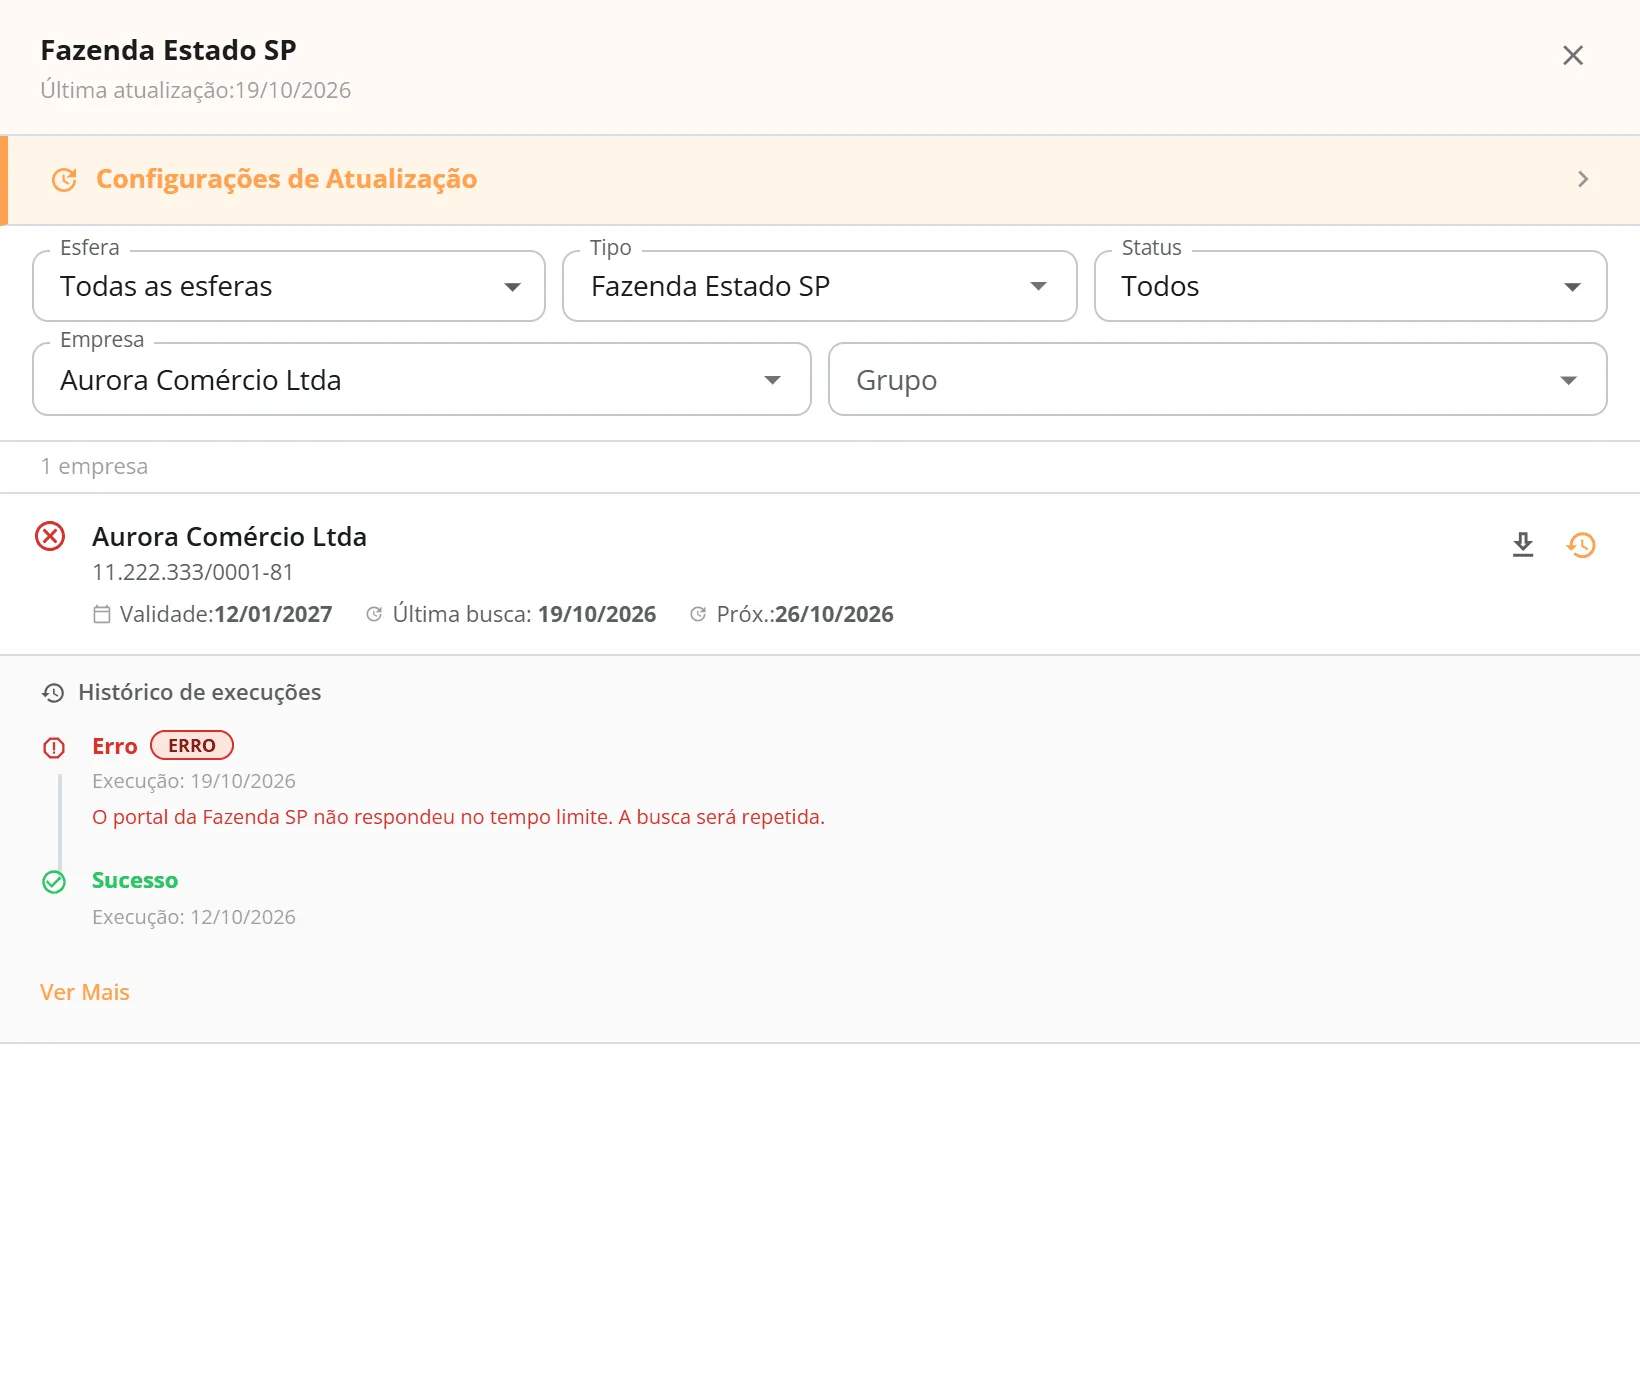
Task: Click the red error status icon for Aurora Comércio Ltda
Action: (x=50, y=537)
